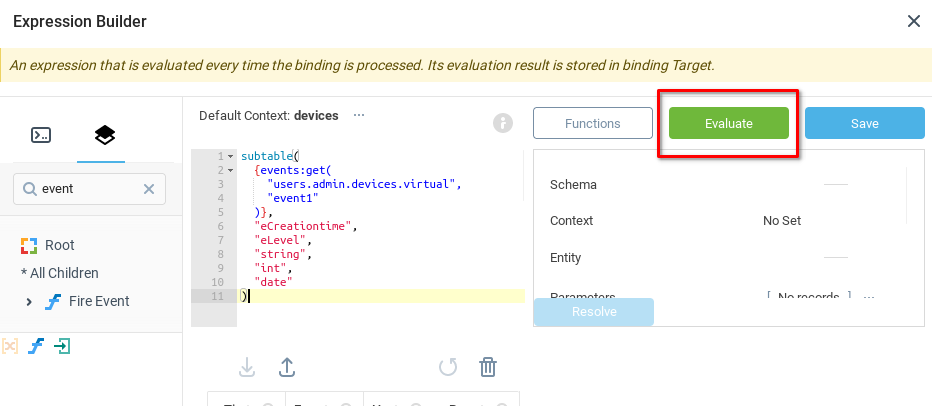Switch to the layers stack tab icon

point(104,135)
